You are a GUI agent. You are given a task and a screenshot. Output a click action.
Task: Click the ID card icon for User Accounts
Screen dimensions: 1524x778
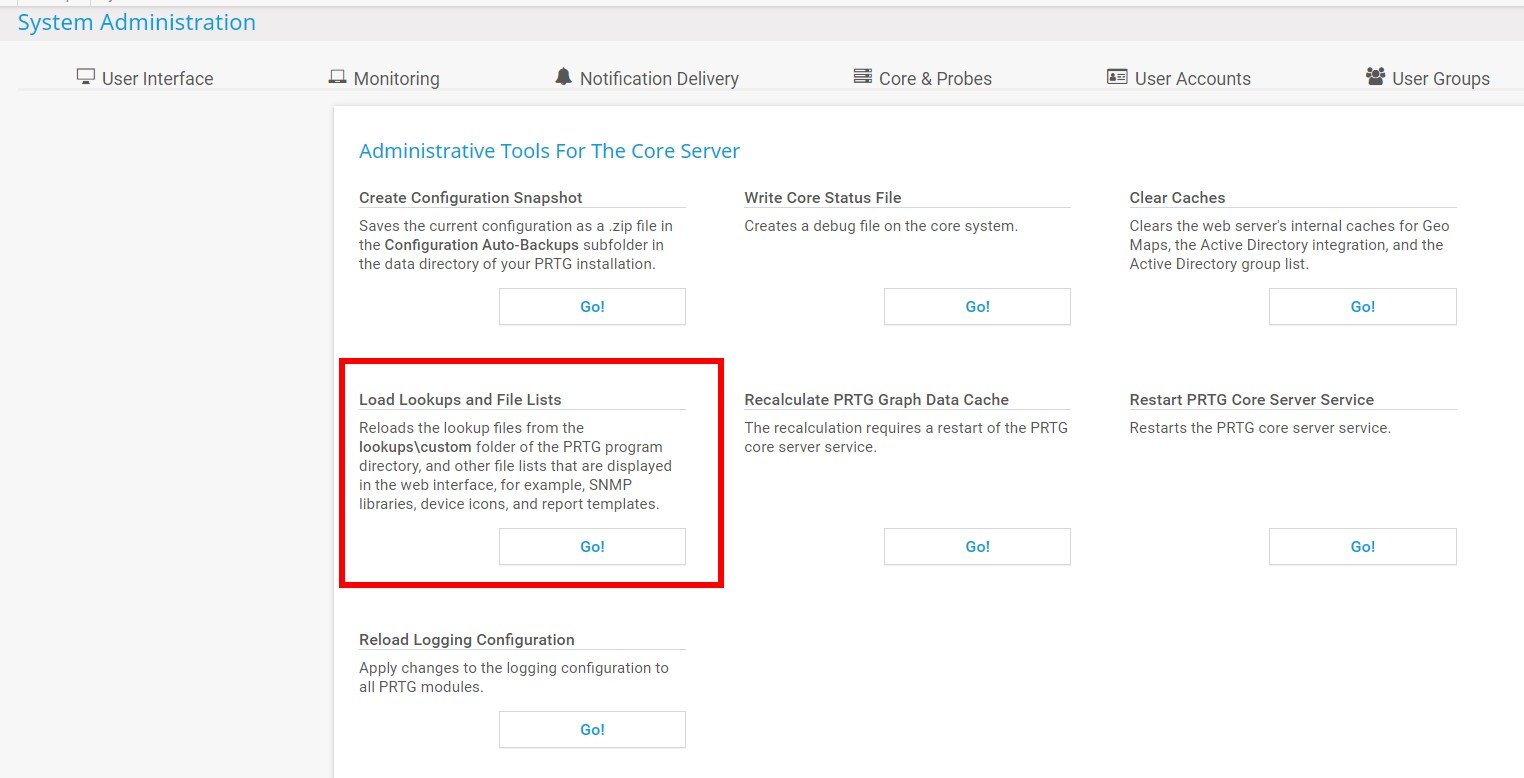[x=1117, y=77]
